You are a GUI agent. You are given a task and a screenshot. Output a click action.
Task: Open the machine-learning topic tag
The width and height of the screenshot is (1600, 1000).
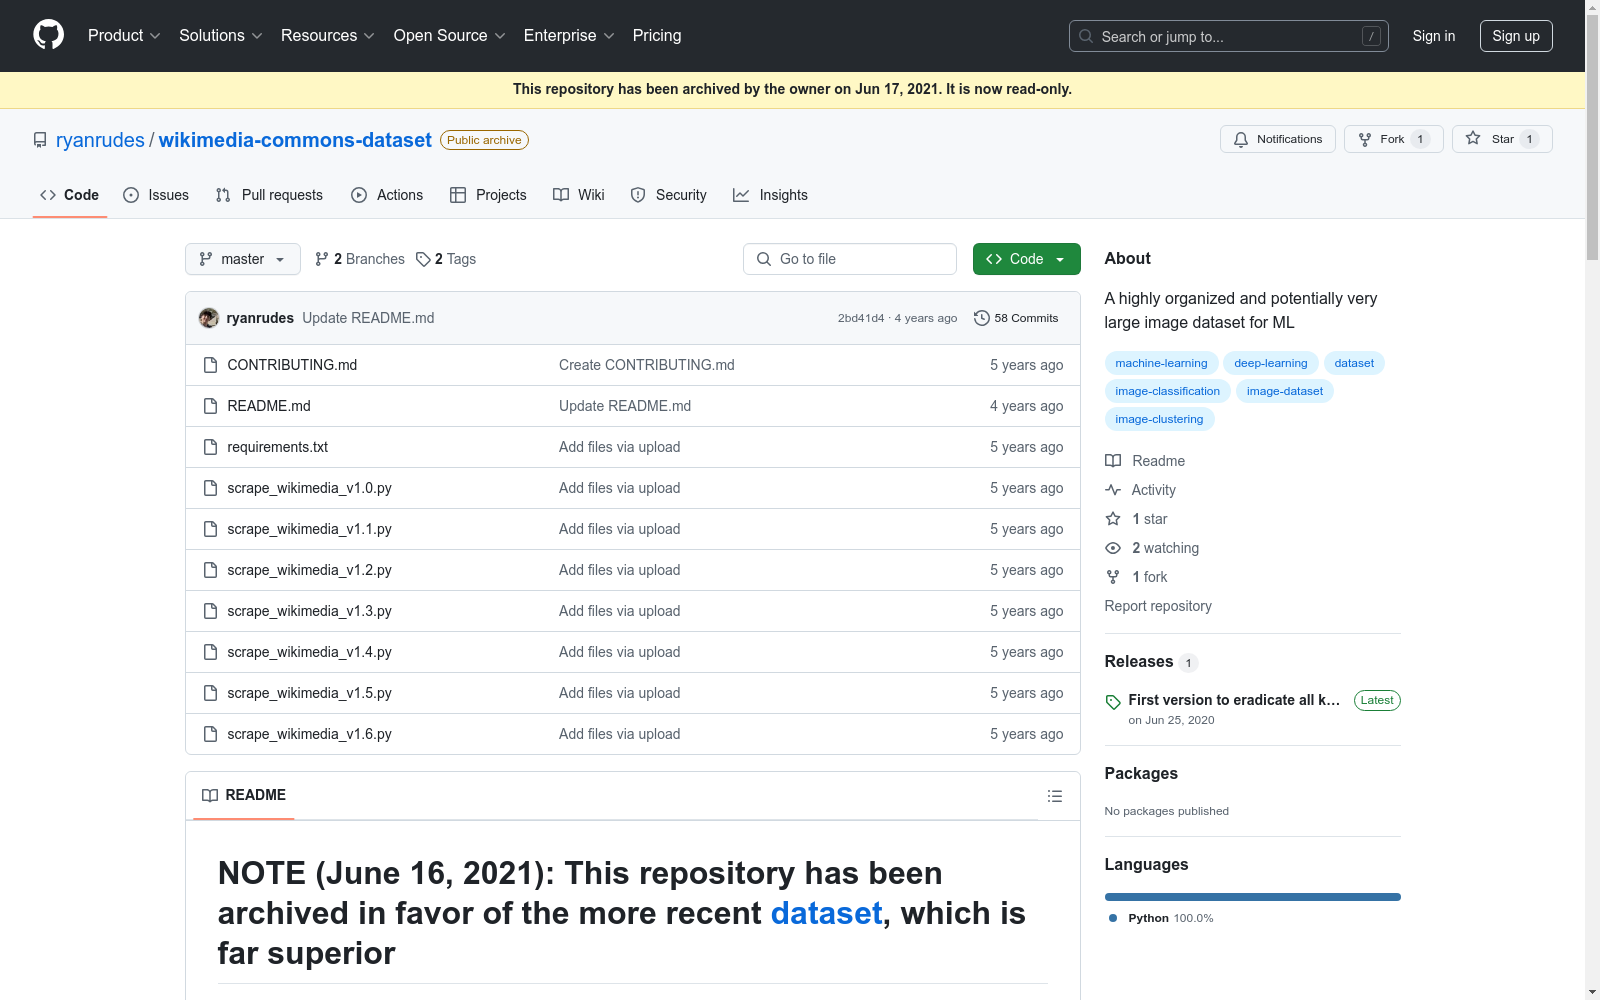click(1161, 363)
